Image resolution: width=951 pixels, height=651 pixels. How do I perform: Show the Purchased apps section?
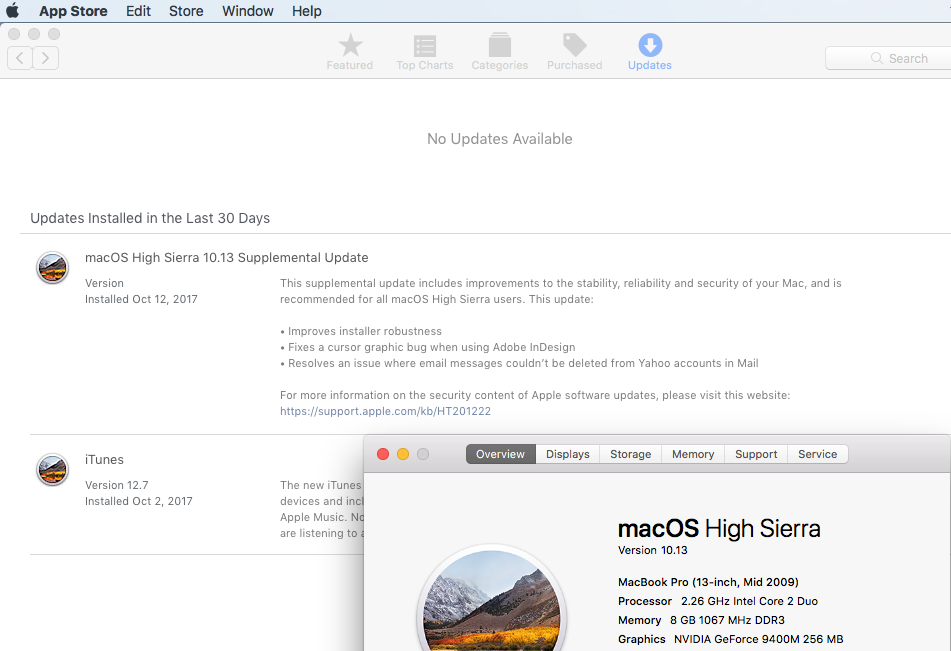pos(574,52)
